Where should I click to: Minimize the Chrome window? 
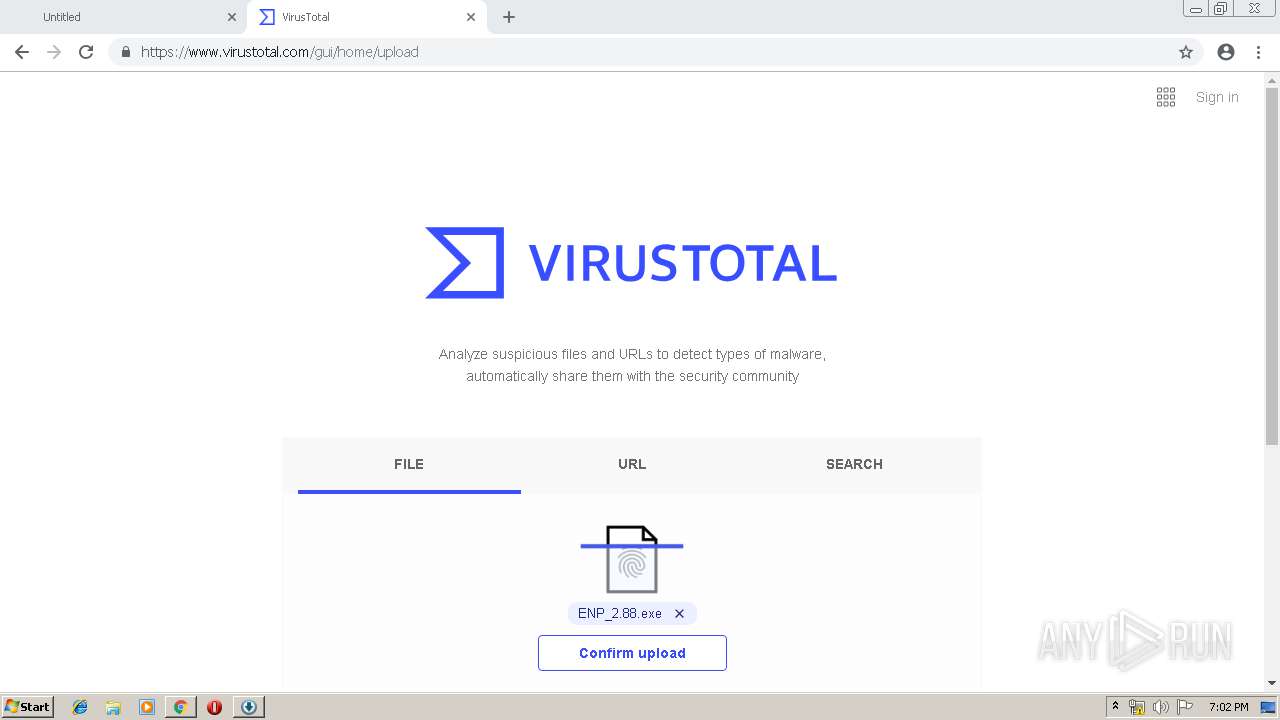point(1196,8)
